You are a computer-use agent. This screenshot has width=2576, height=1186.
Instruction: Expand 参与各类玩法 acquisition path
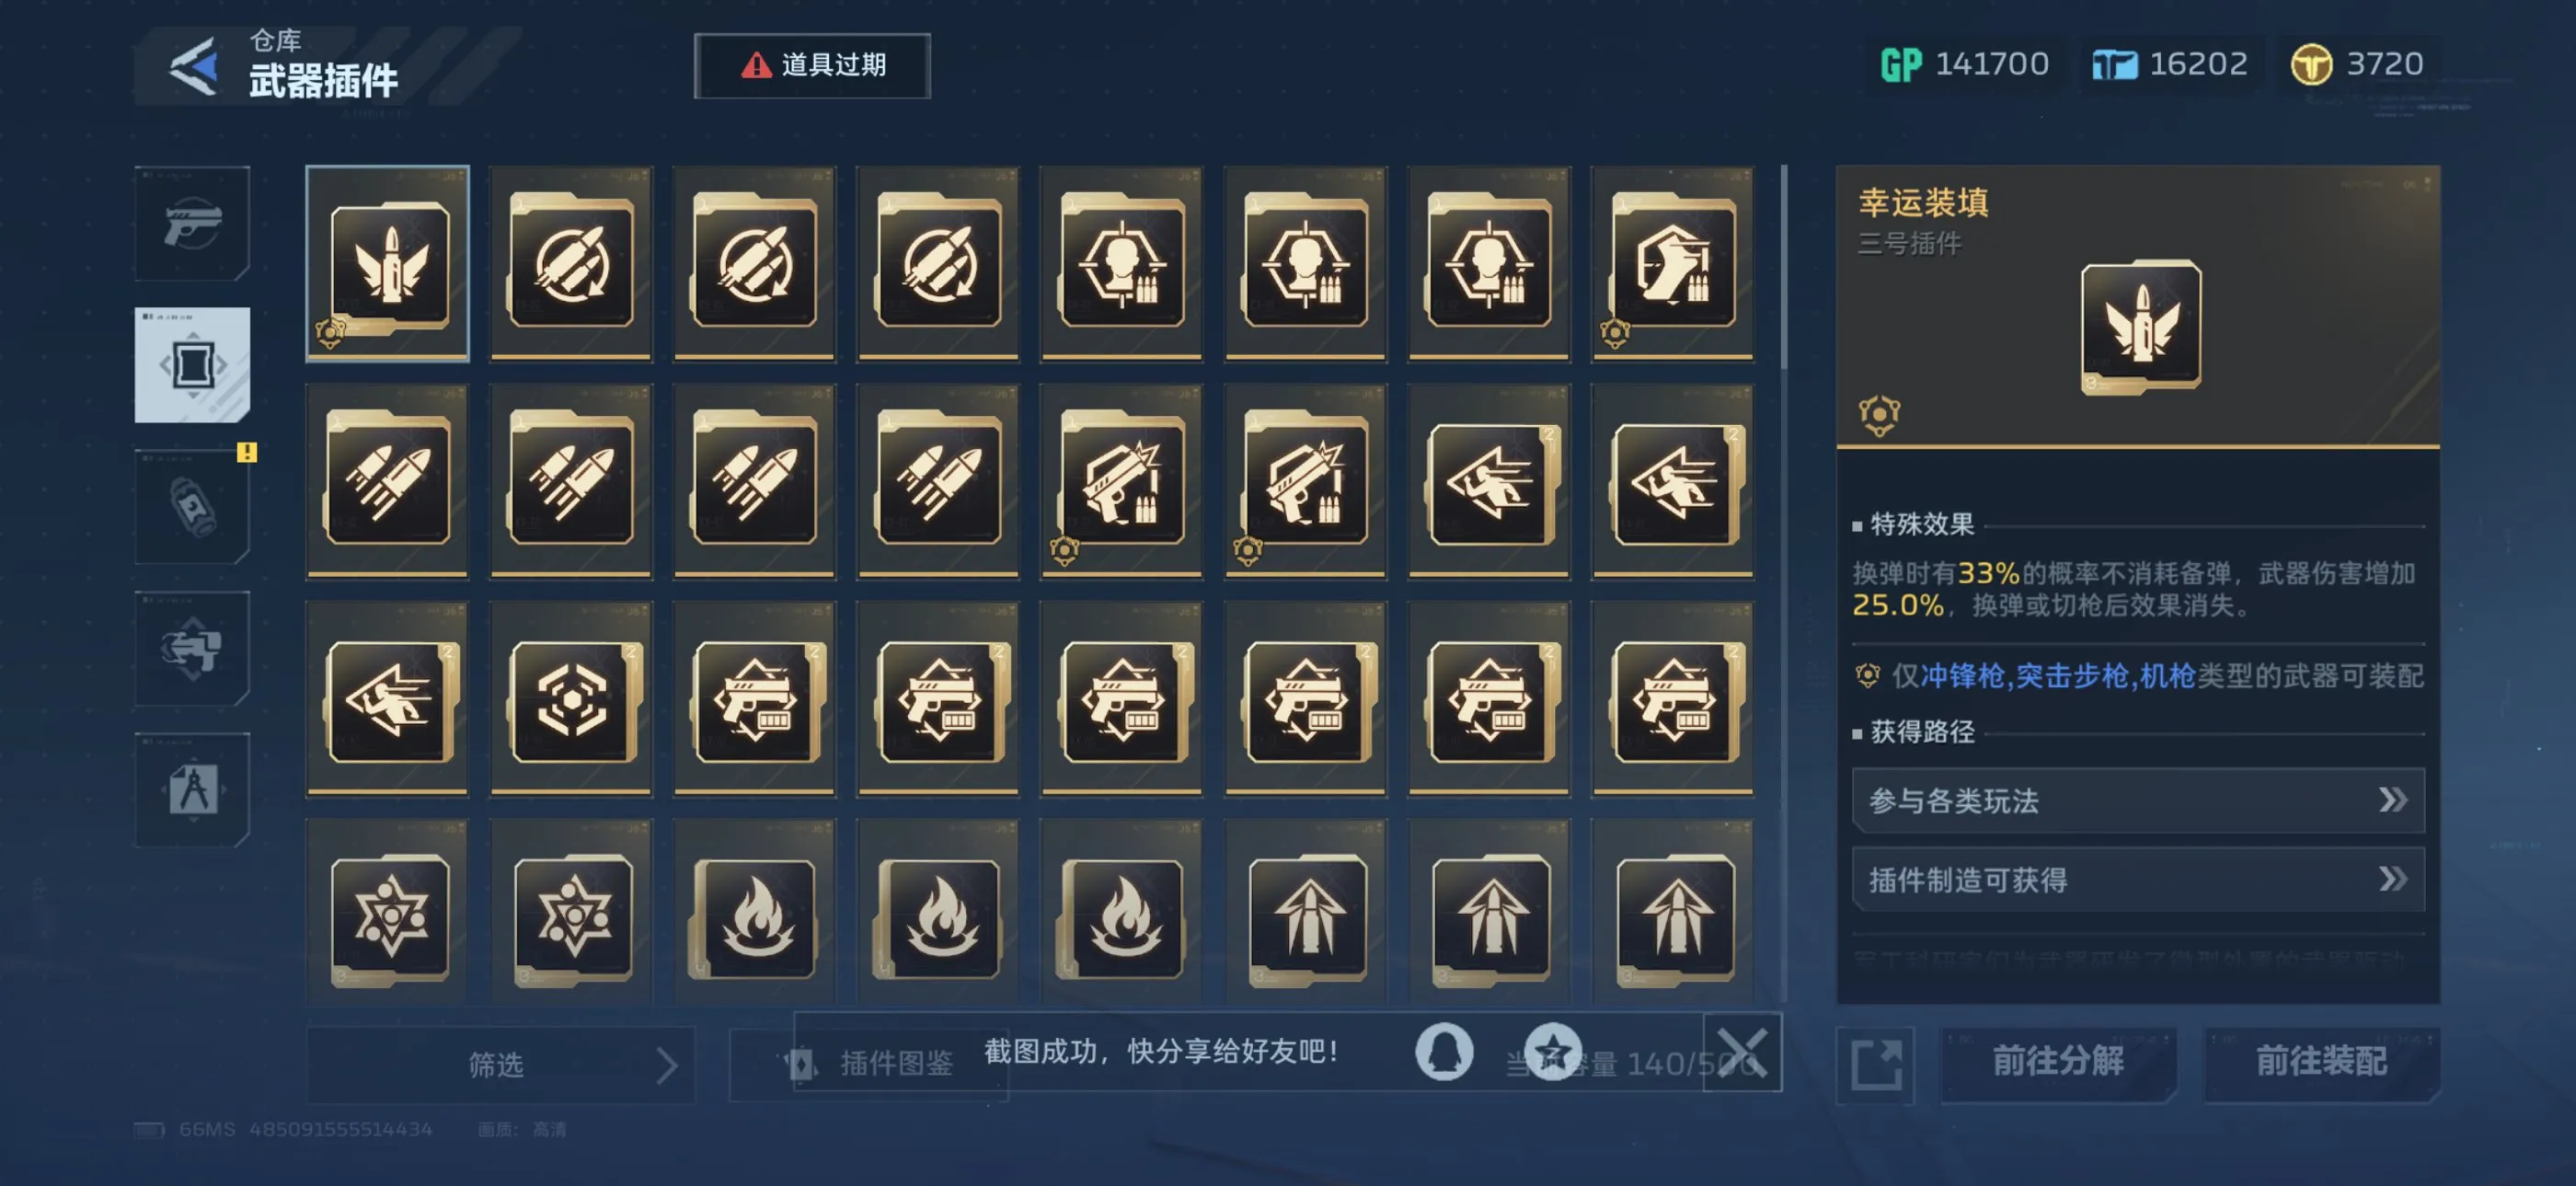point(2138,800)
